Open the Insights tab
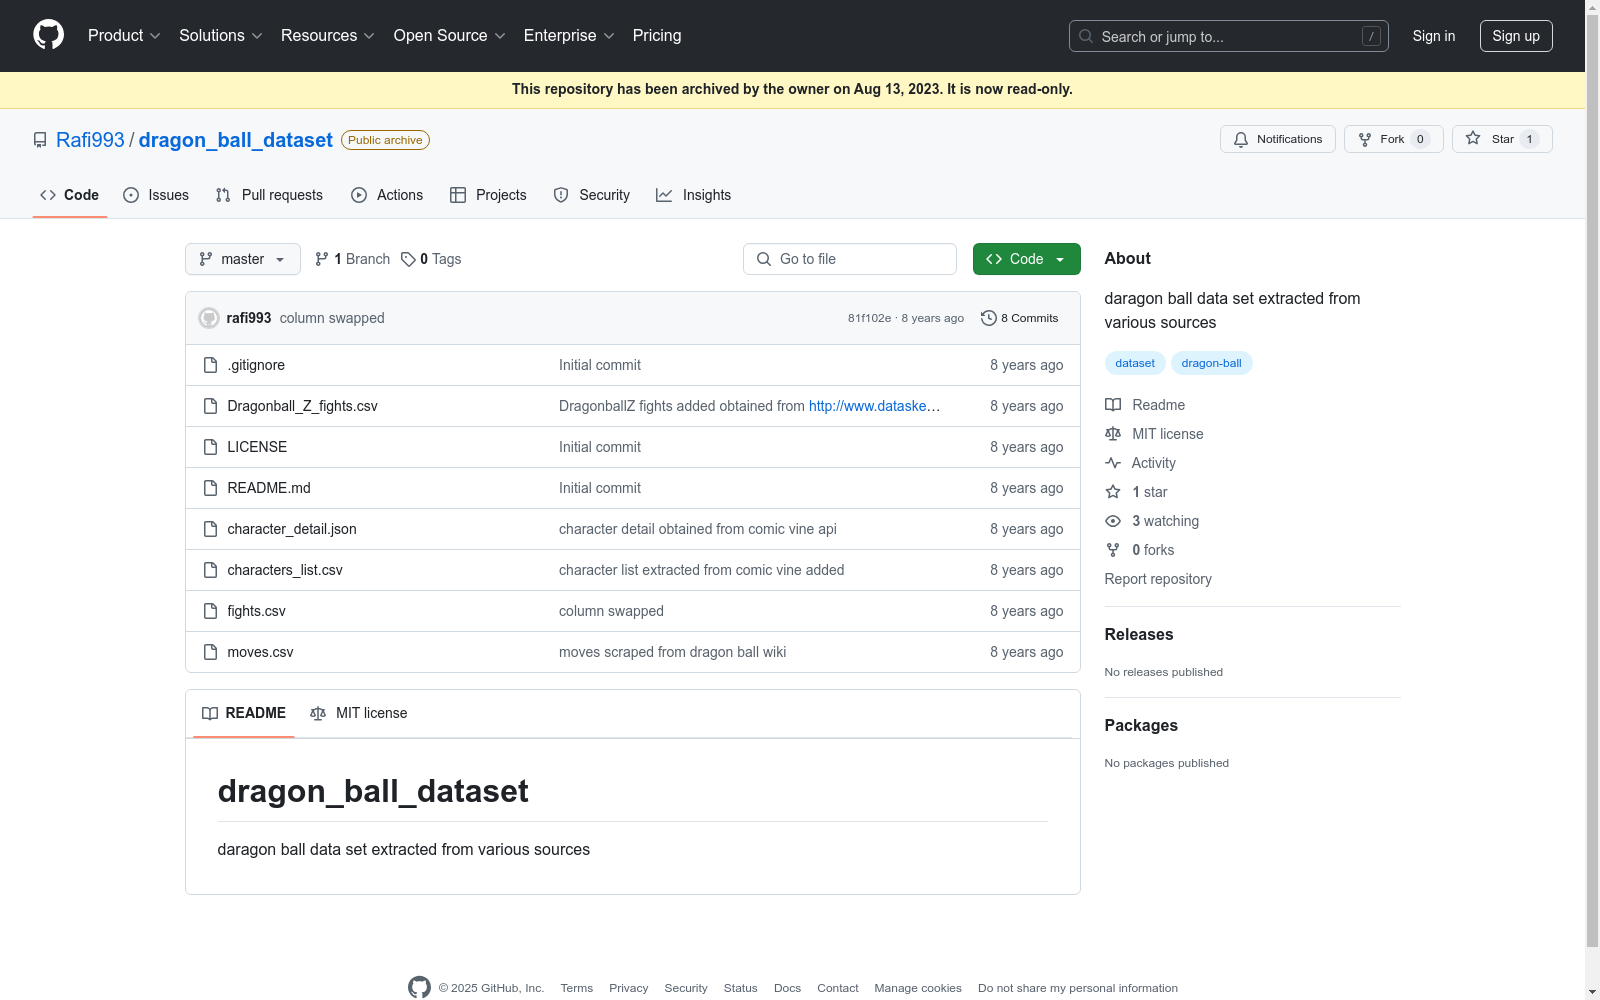This screenshot has height=1000, width=1600. click(x=694, y=195)
